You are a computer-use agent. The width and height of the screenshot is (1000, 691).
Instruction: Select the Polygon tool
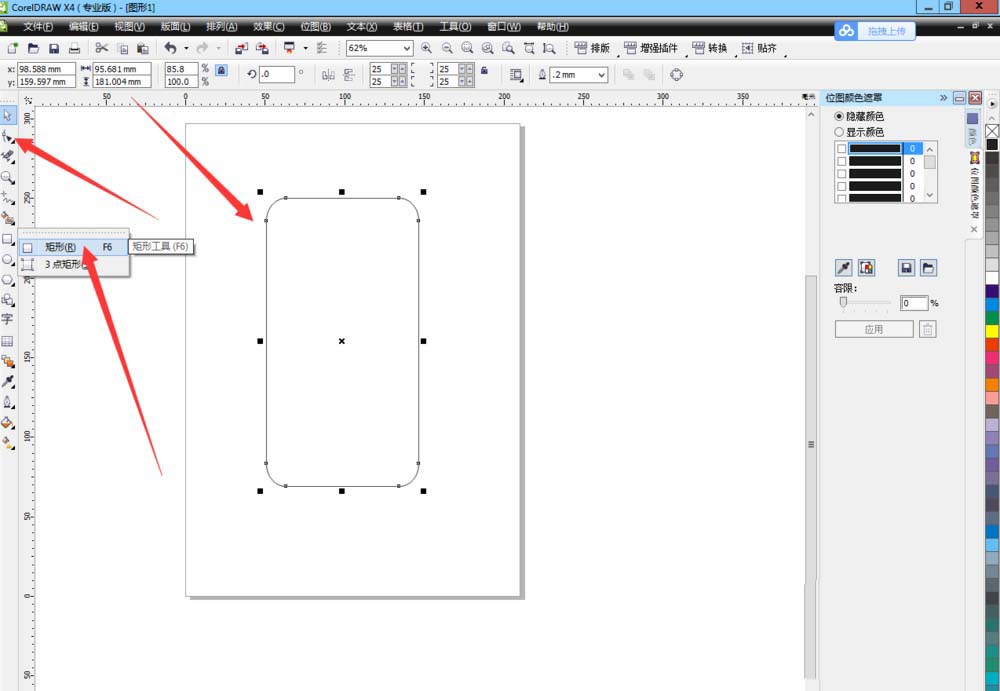pos(8,279)
